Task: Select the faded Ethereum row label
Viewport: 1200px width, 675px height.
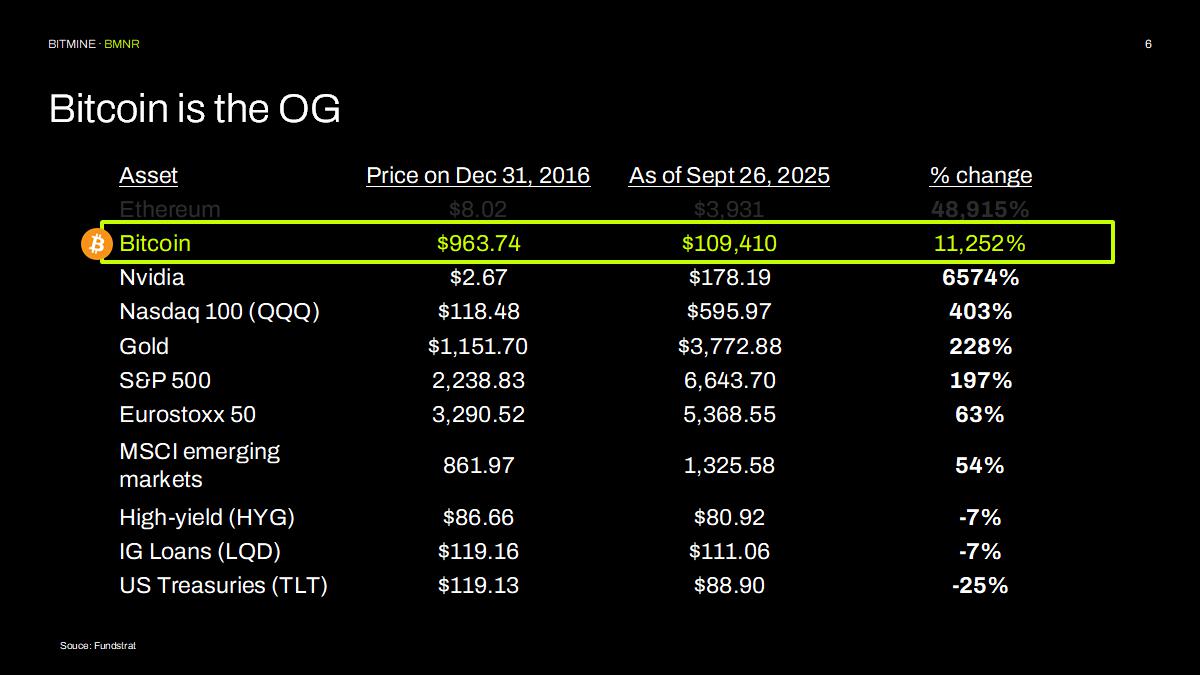Action: (169, 209)
